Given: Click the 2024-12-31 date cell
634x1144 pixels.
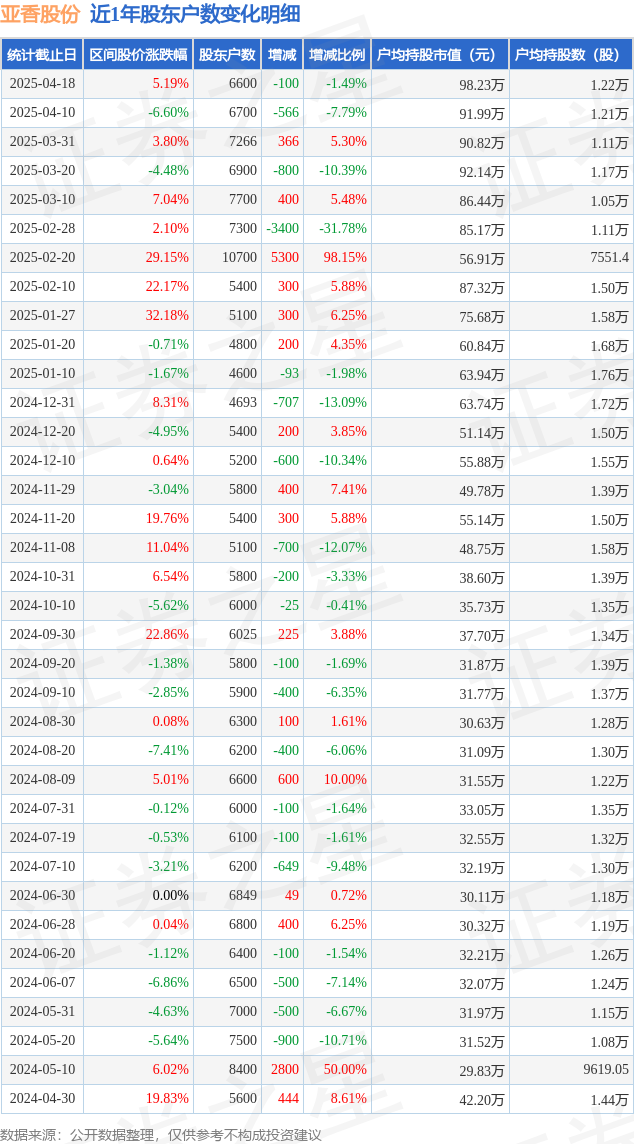Looking at the screenshot, I should coord(42,403).
